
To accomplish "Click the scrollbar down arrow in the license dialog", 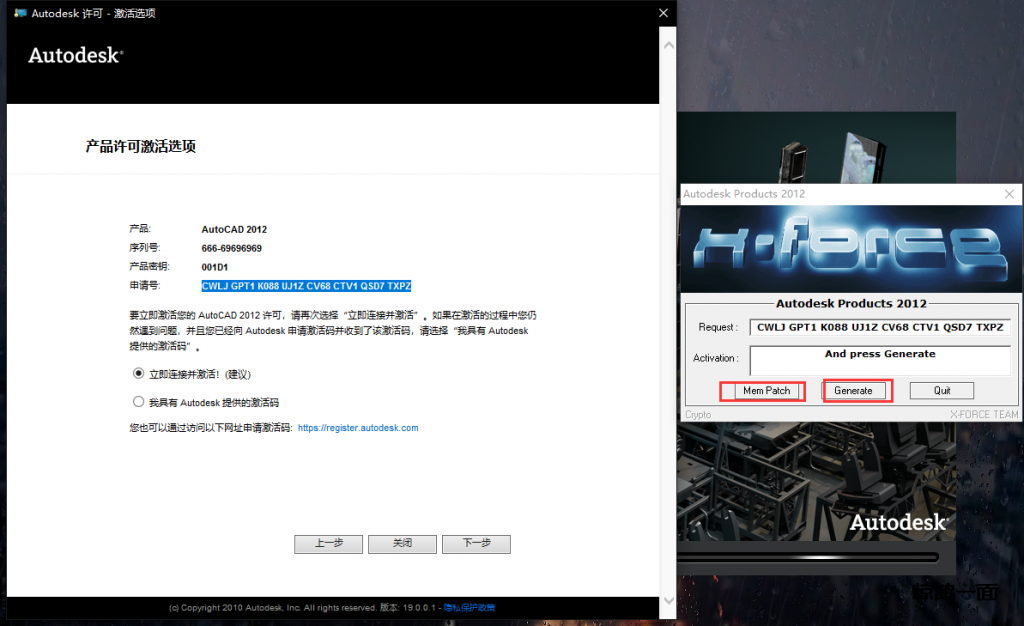I will [667, 599].
